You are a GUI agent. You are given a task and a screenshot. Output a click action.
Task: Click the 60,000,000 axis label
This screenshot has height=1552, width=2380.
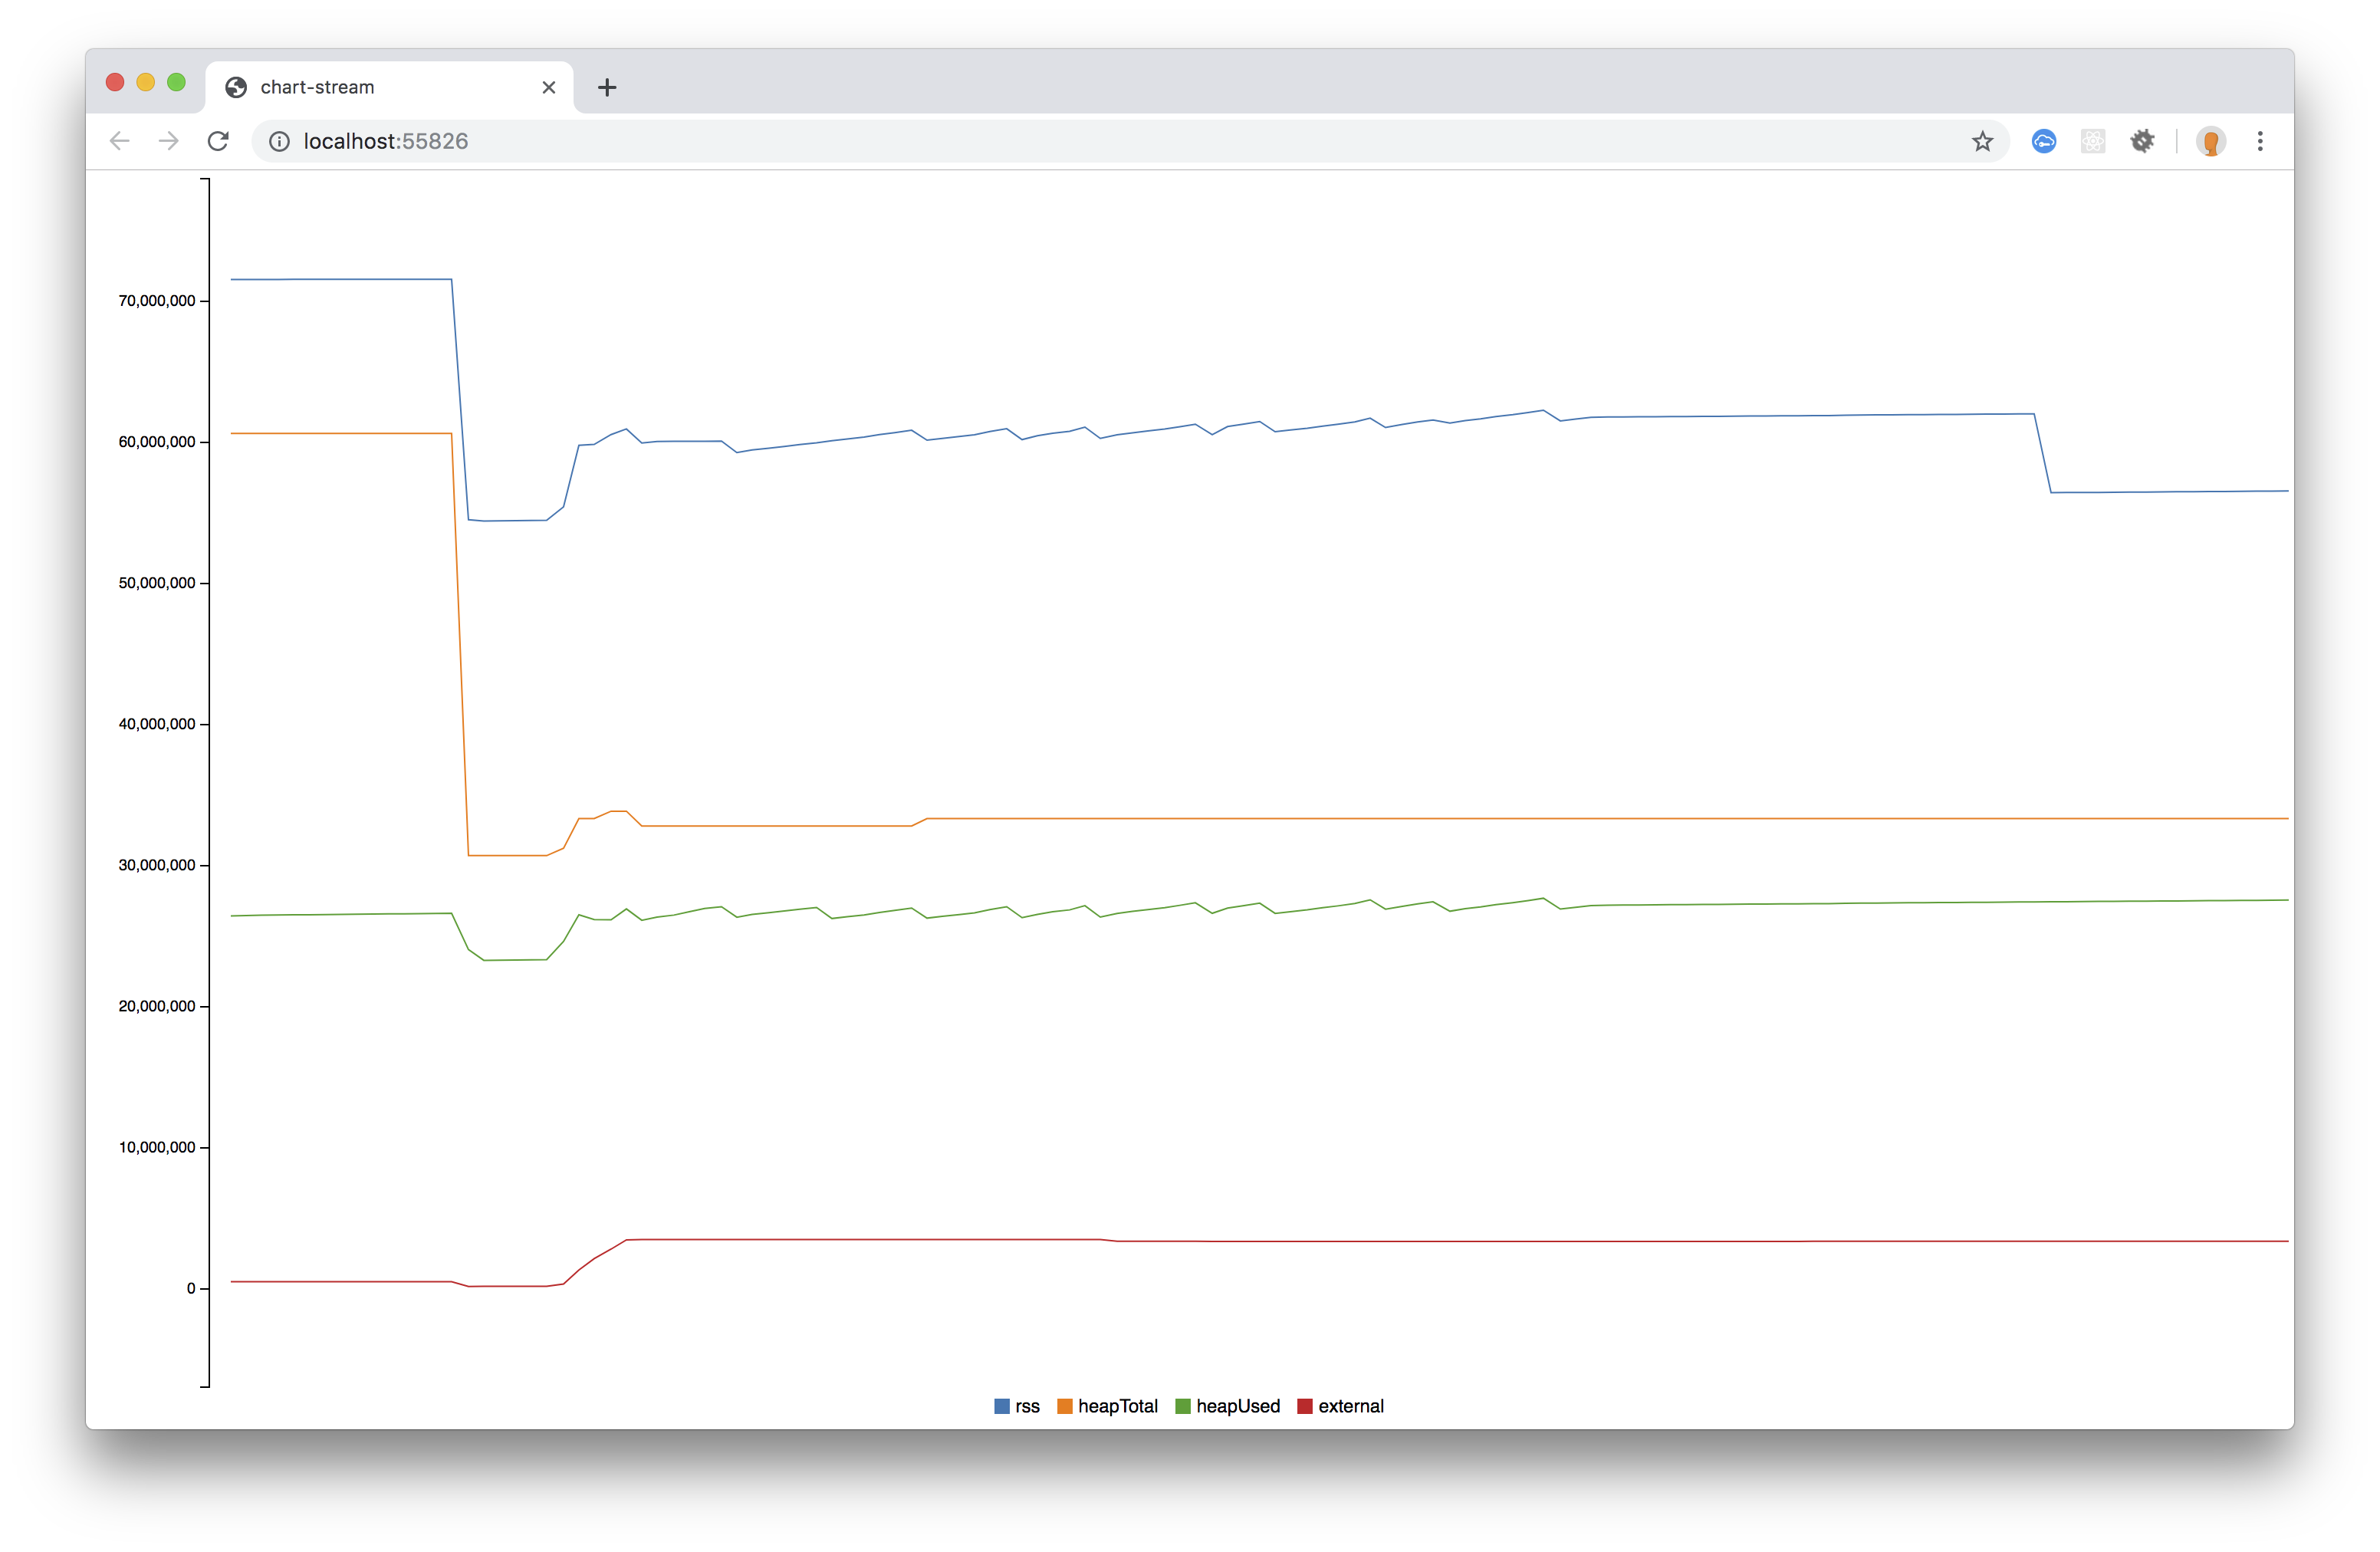tap(157, 442)
